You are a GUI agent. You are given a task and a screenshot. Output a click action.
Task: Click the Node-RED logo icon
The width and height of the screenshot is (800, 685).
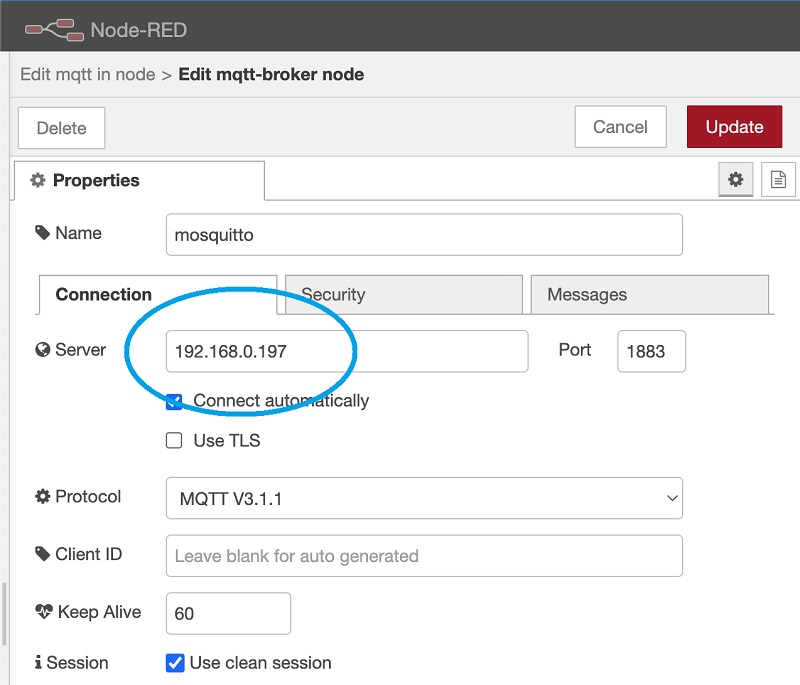tap(55, 30)
